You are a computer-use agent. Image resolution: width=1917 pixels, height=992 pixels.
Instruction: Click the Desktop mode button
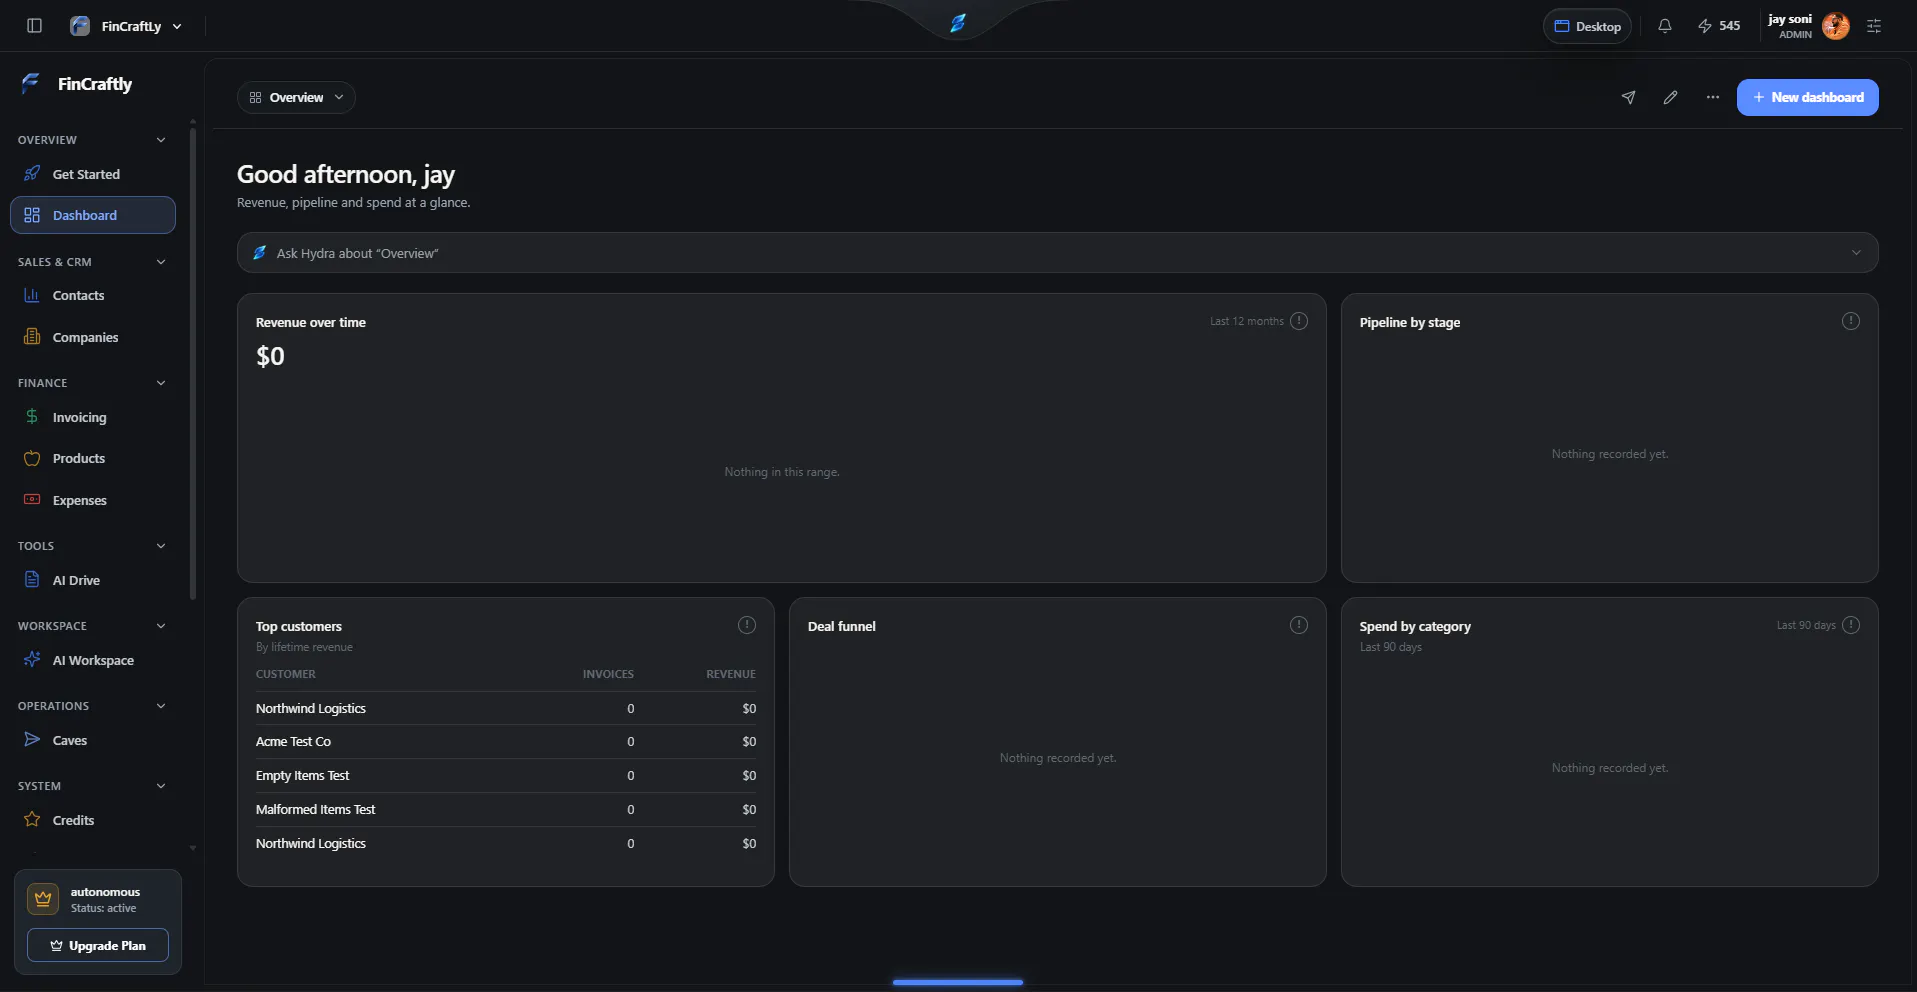tap(1587, 26)
